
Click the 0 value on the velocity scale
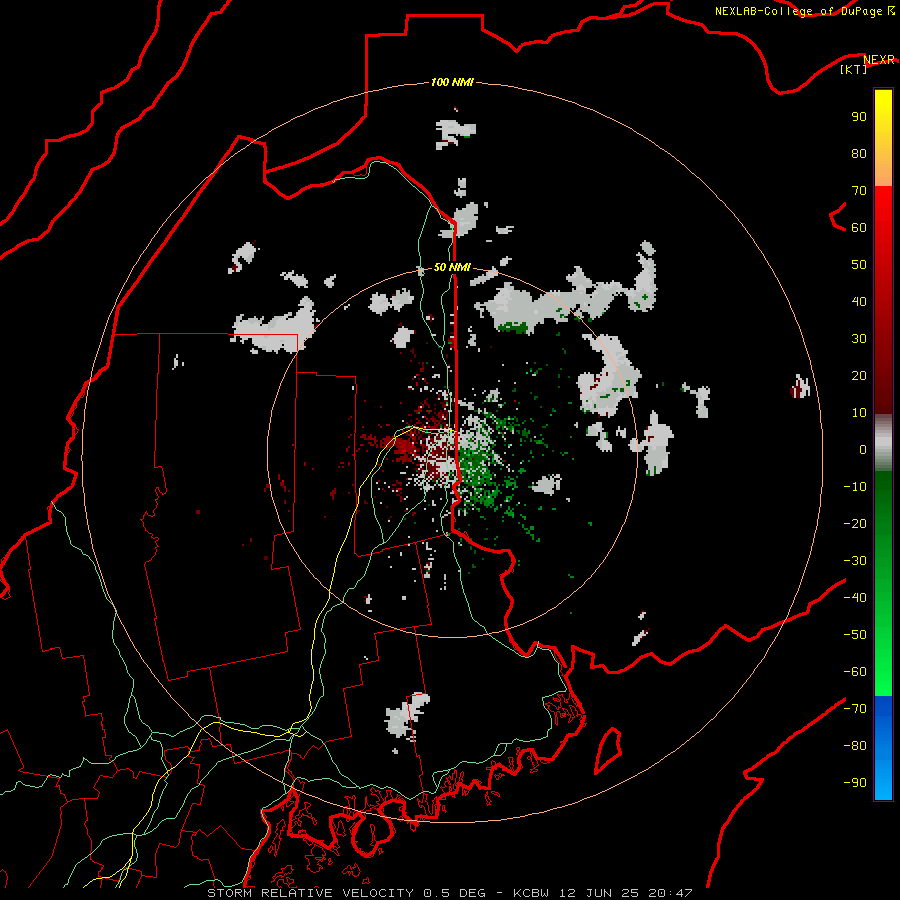pos(863,449)
